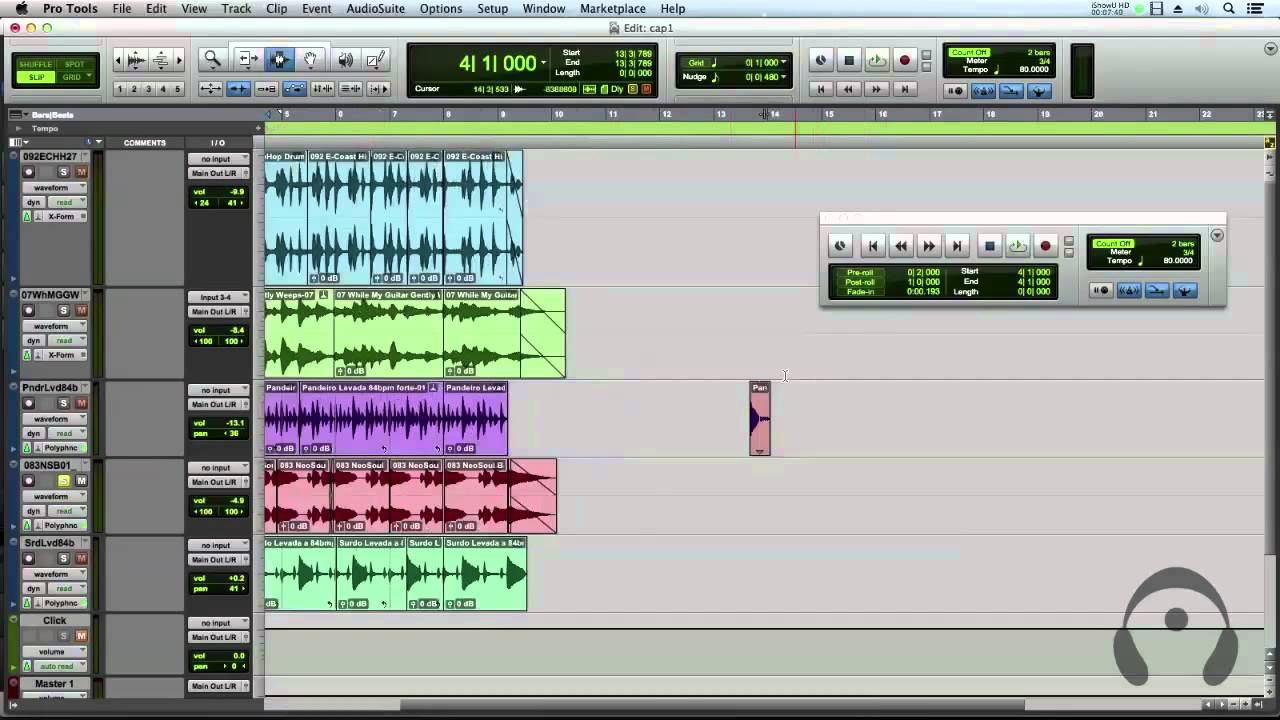Click Return to Zero in main toolbar
This screenshot has width=1280, height=720.
pos(821,89)
